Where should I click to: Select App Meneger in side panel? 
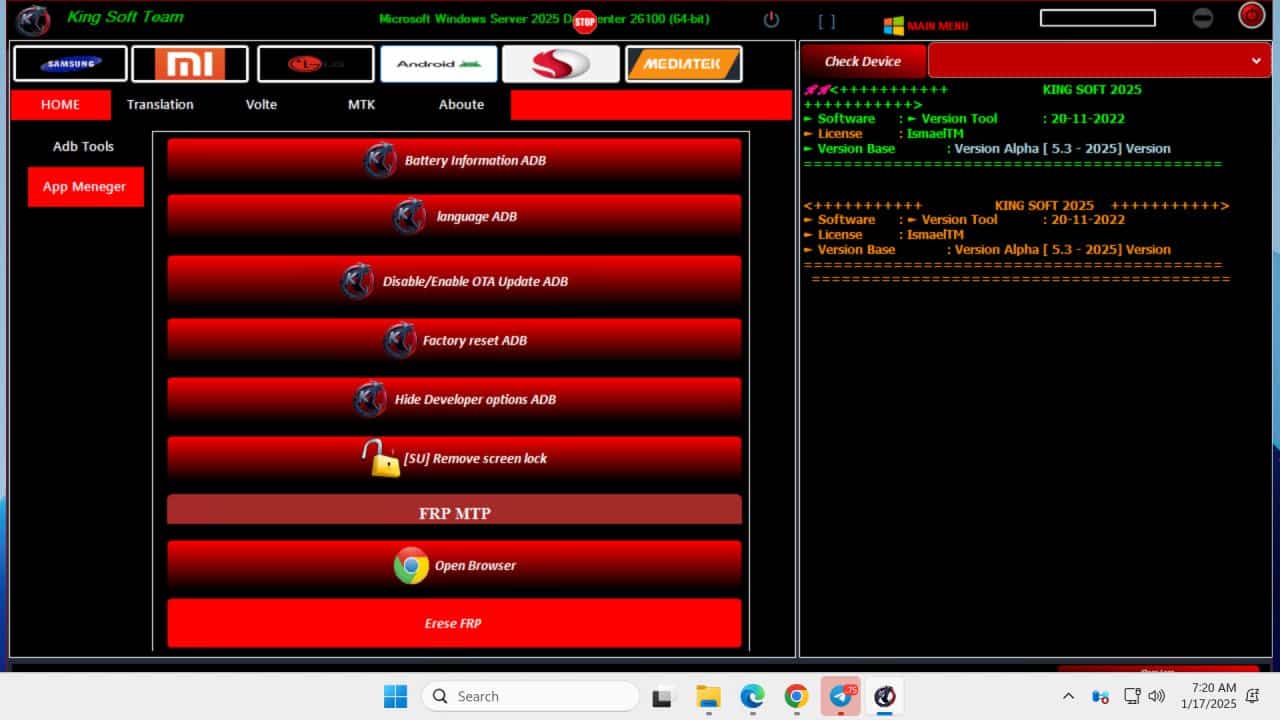[x=85, y=187]
